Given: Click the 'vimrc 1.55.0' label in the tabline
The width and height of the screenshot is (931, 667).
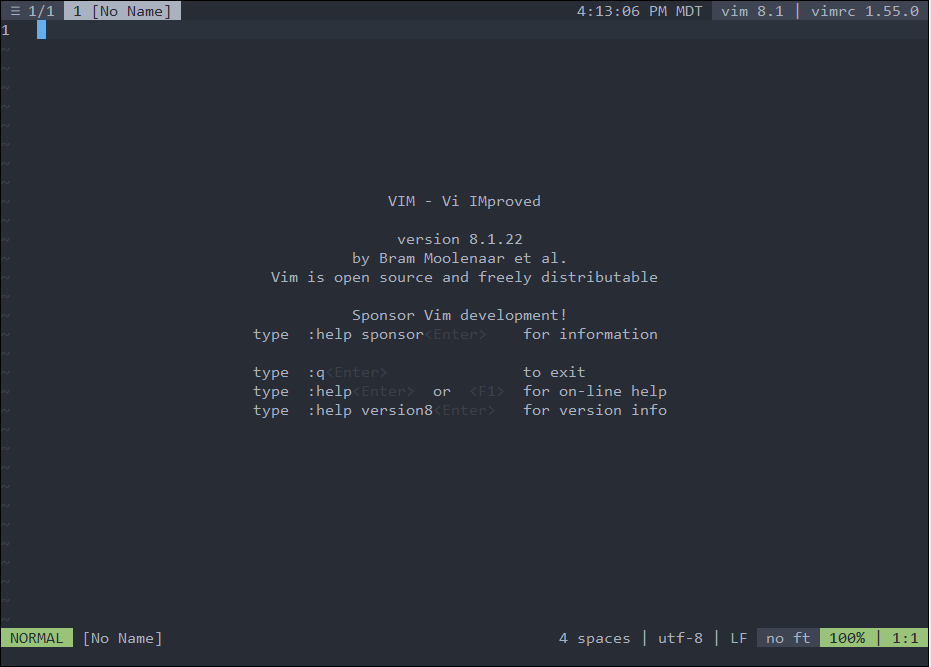Looking at the screenshot, I should [x=864, y=11].
